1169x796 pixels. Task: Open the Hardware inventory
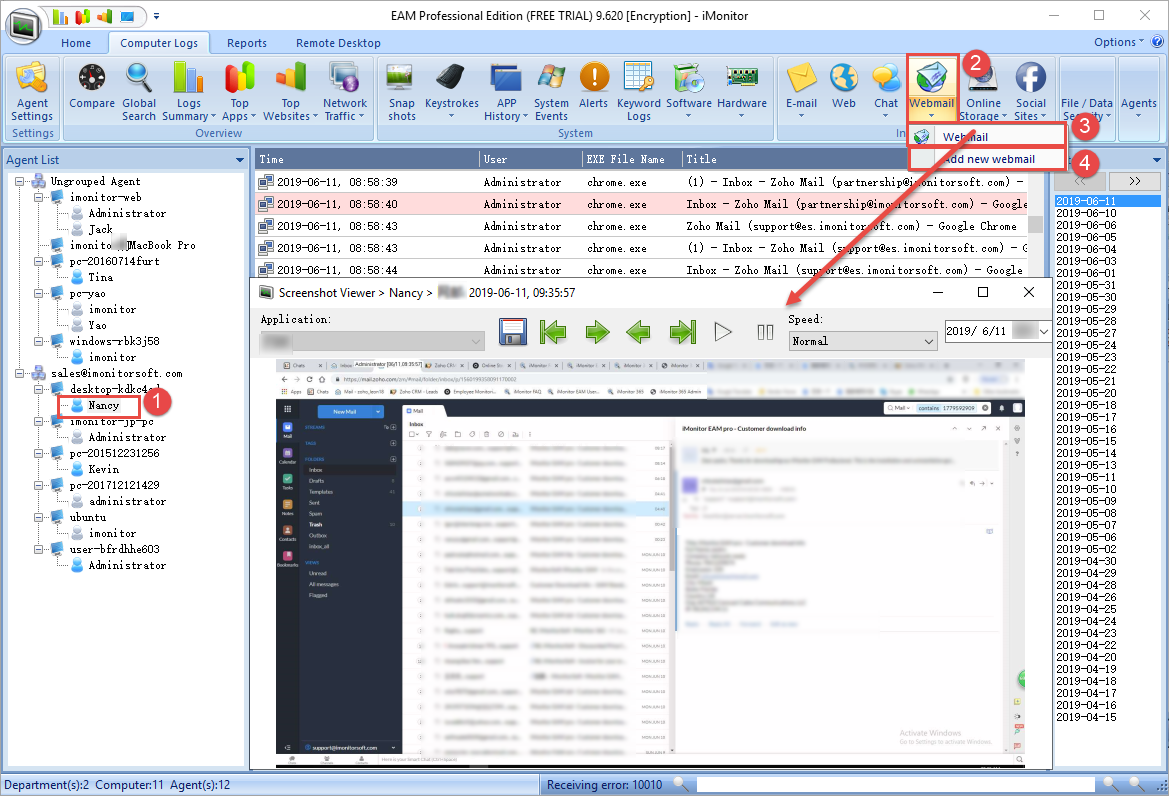tap(742, 92)
